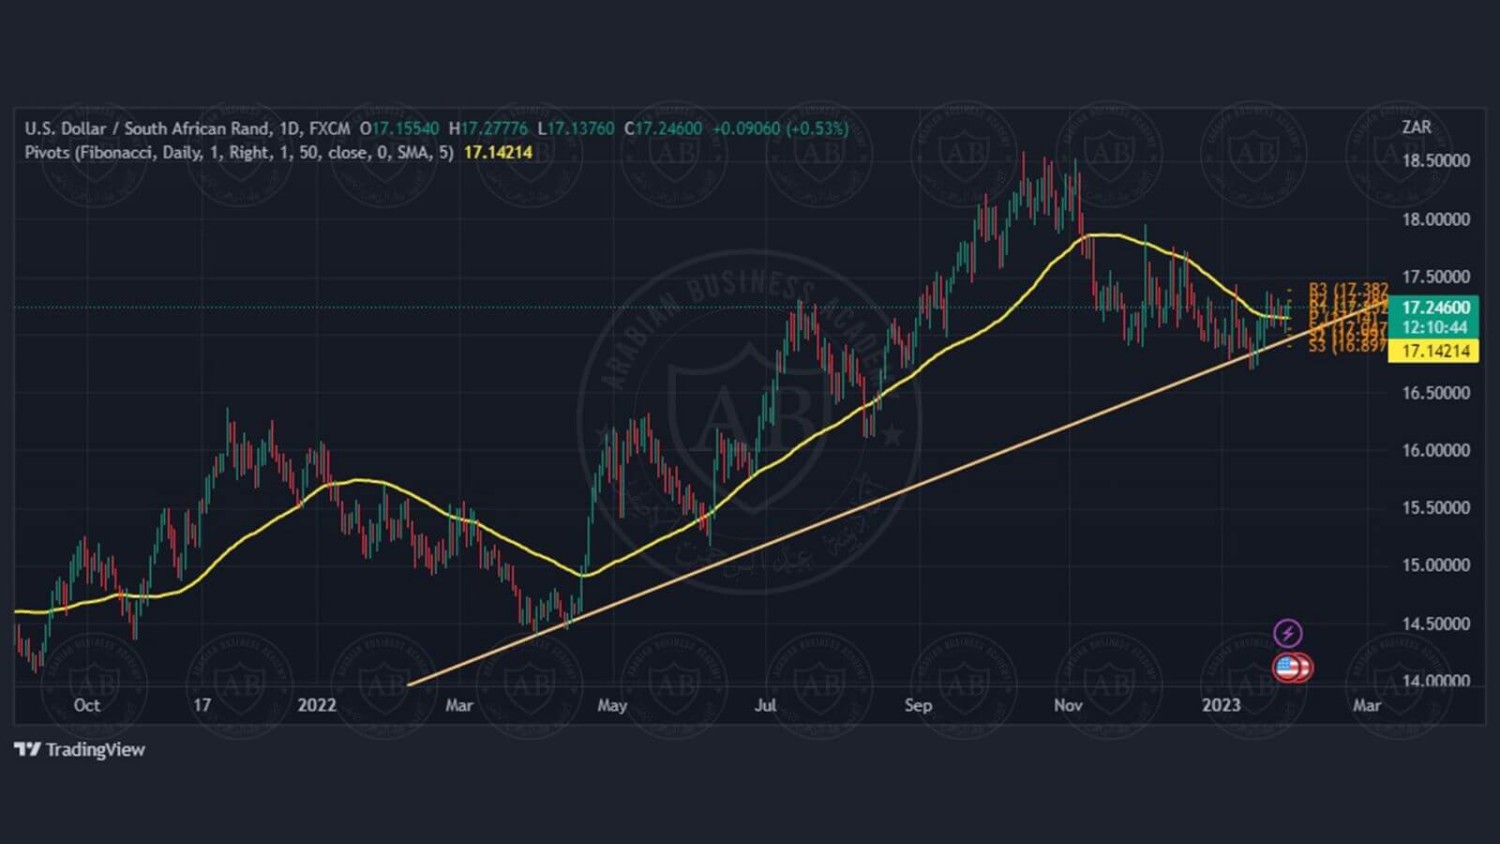Click the R3 pivot level label
Screen dimensions: 1500x844
click(x=1347, y=290)
